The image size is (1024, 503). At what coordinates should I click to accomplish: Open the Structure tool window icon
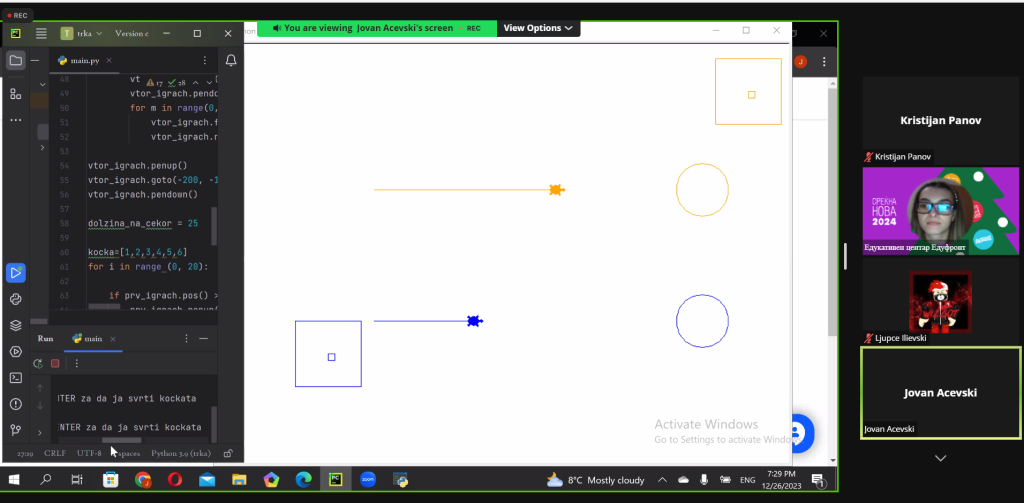[x=15, y=94]
